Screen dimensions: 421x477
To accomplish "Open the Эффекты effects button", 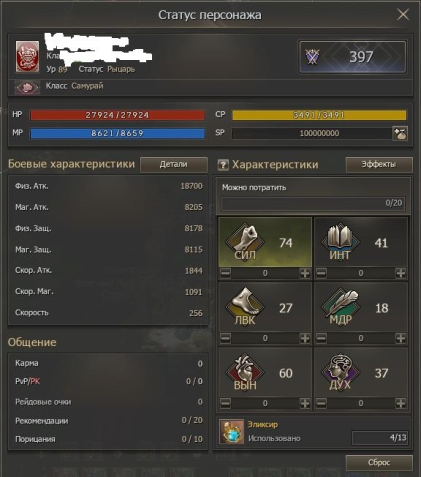I will tap(379, 164).
